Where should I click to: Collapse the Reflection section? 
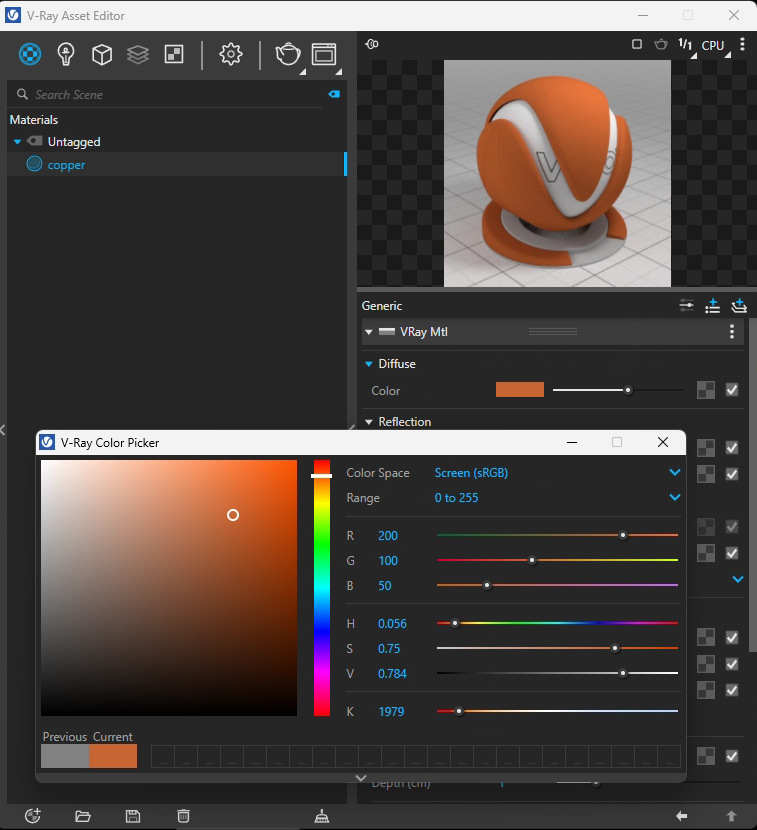point(369,422)
